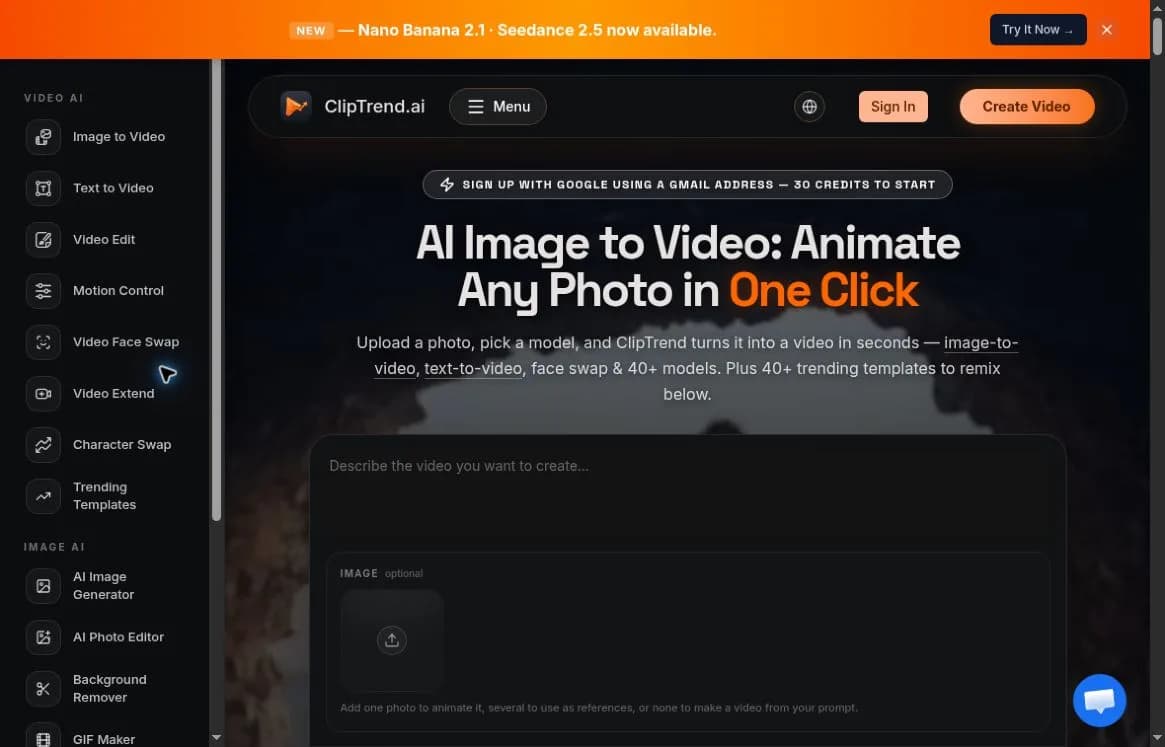Image resolution: width=1165 pixels, height=747 pixels.
Task: Click the 'One Click' orange headline text
Action: [823, 290]
